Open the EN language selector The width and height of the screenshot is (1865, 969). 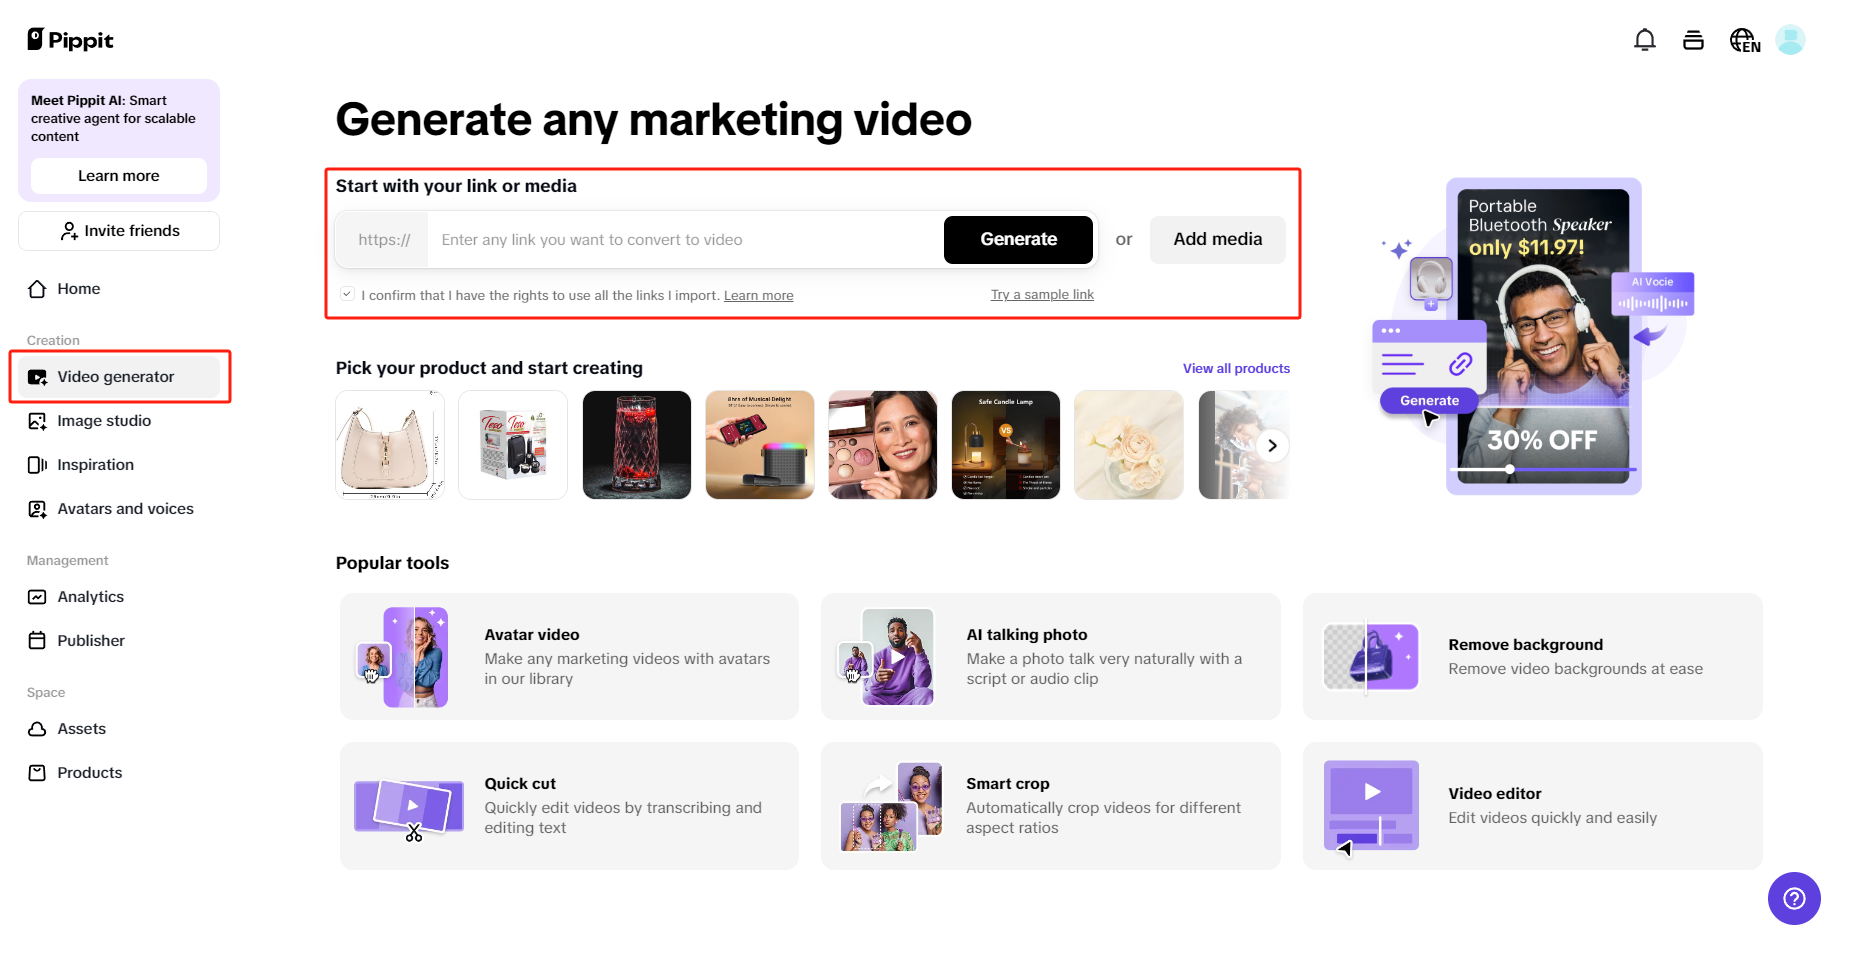tap(1743, 39)
